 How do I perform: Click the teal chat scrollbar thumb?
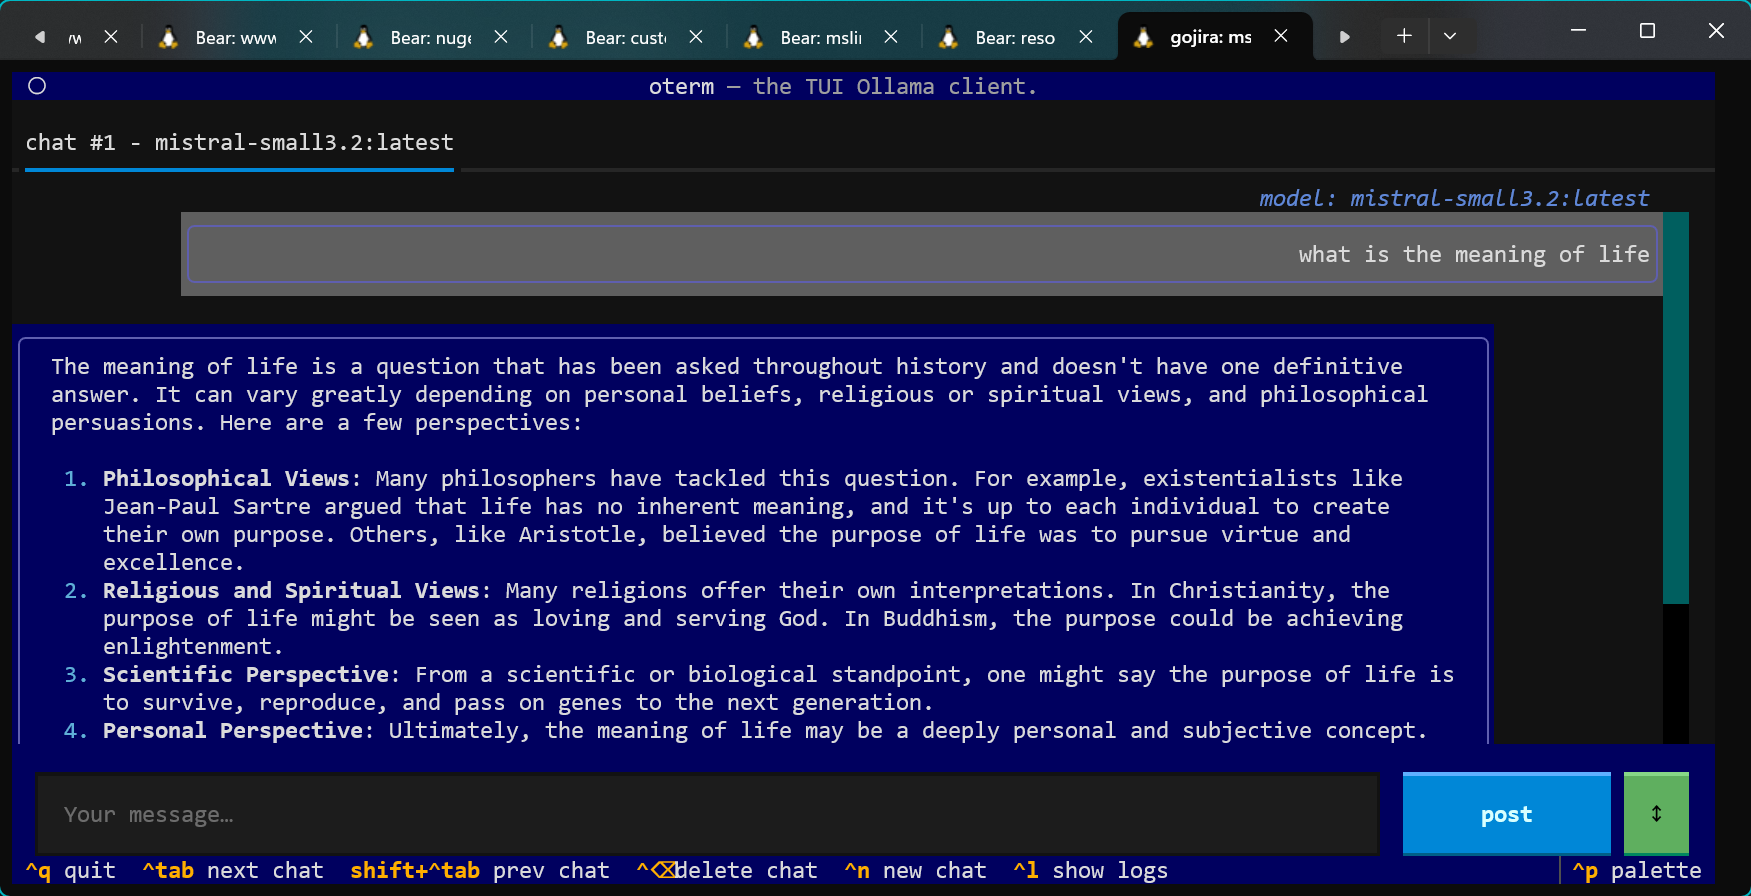pos(1675,407)
